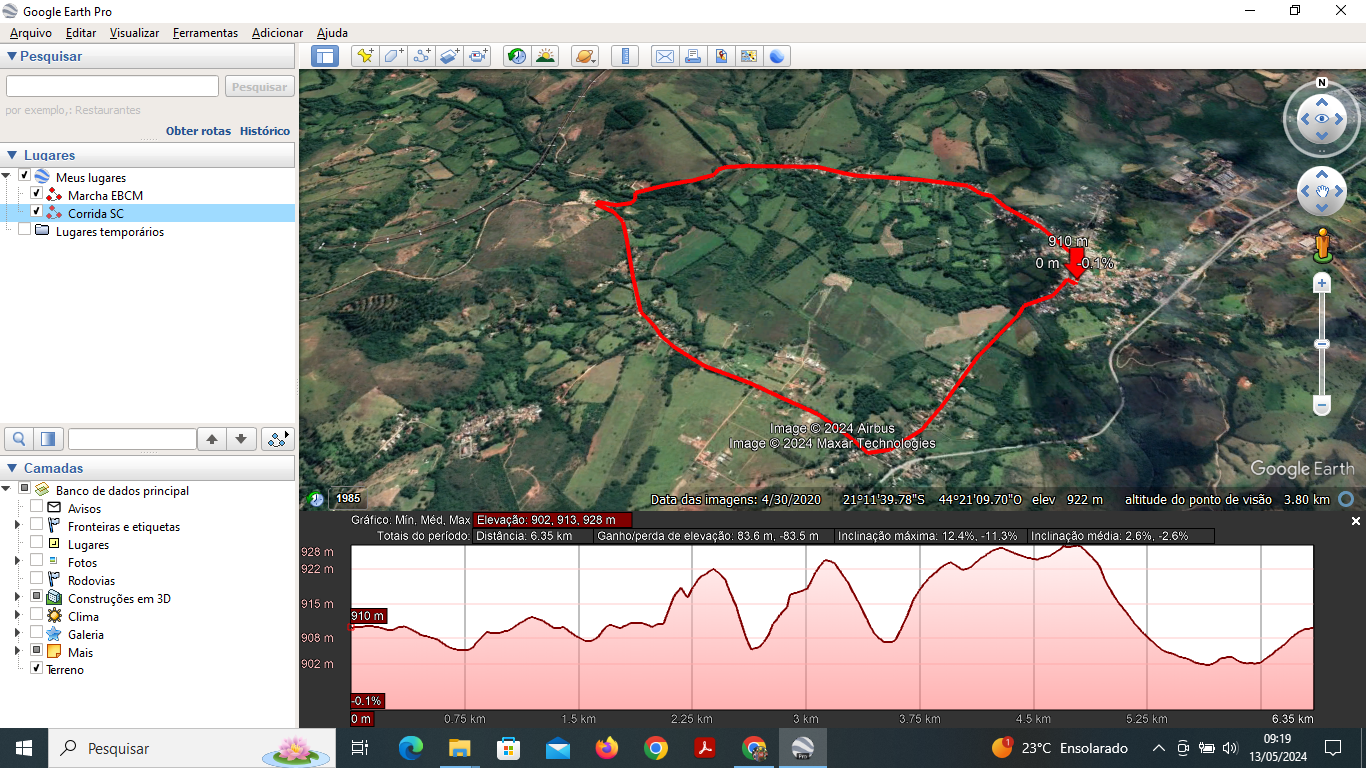Uncheck the Marcha EBCM checkbox
Viewport: 1366px width, 768px height.
click(36, 194)
